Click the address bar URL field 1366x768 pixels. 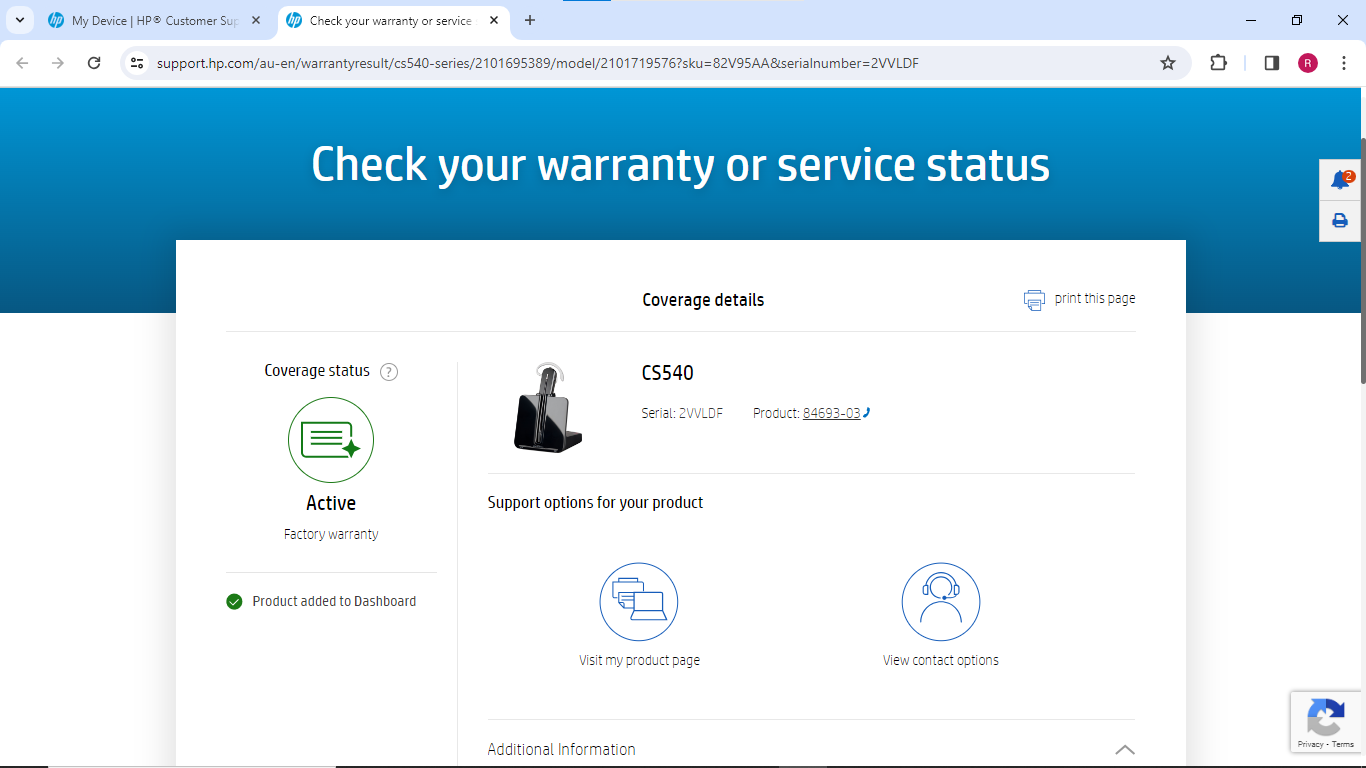coord(640,63)
